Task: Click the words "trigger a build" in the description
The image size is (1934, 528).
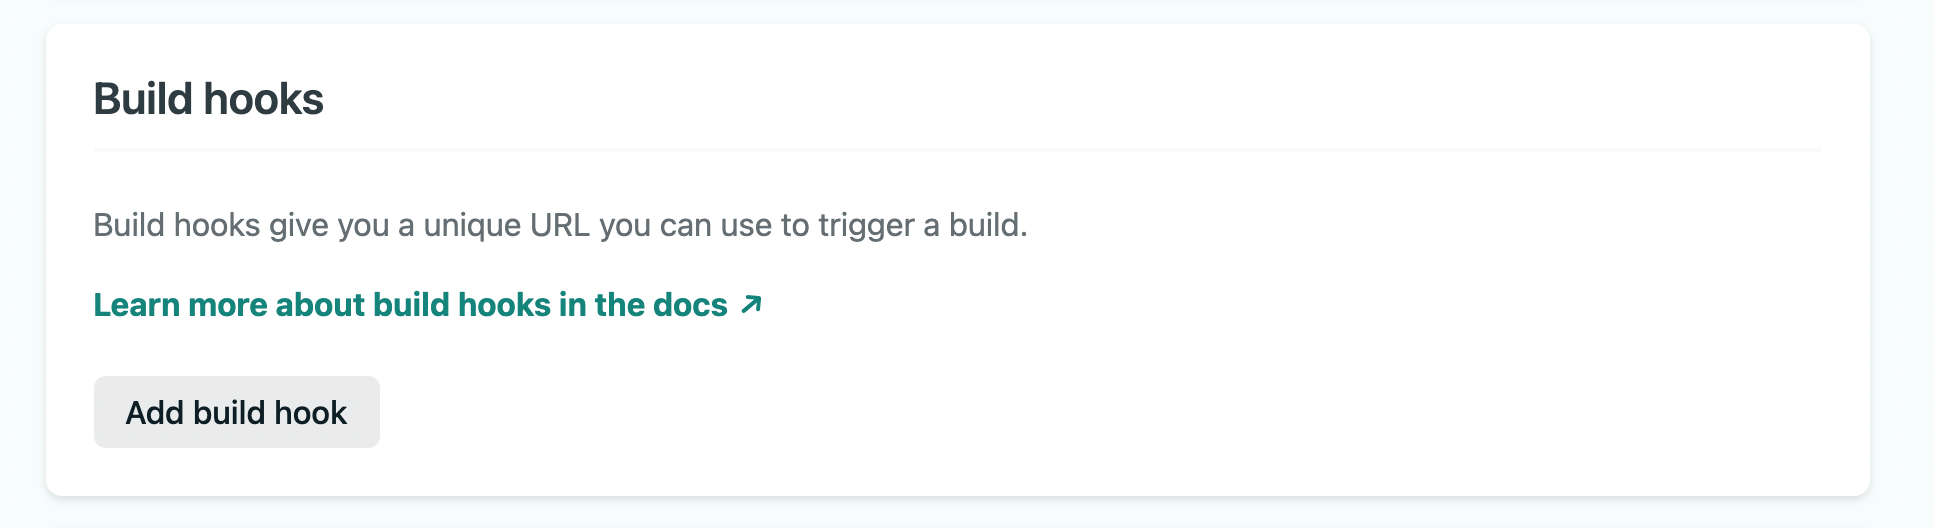Action: coord(922,225)
